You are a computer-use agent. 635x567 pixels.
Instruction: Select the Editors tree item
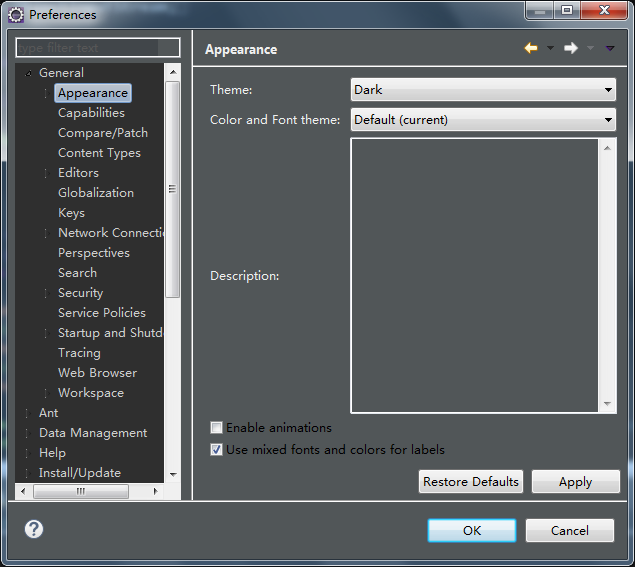78,173
